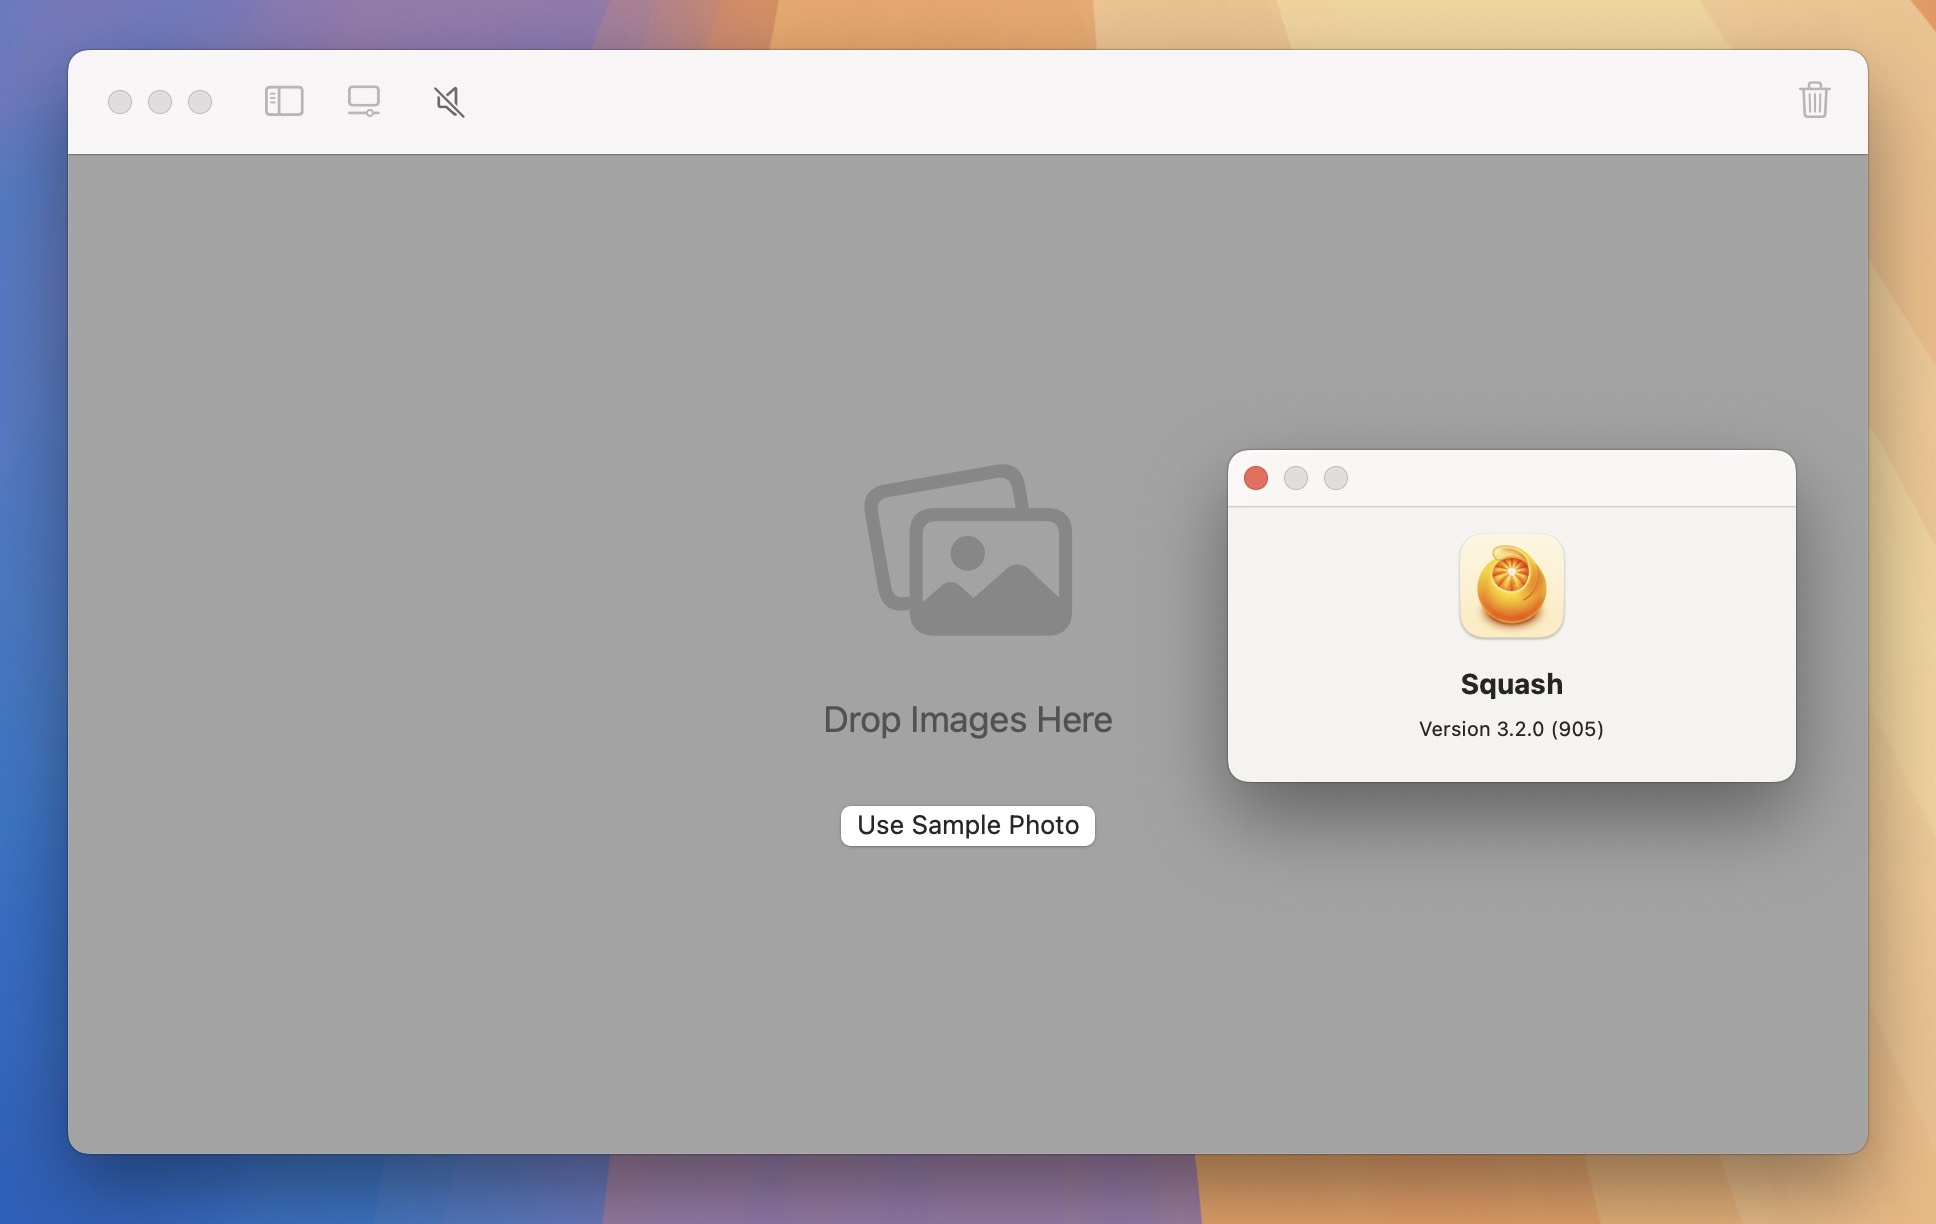The height and width of the screenshot is (1224, 1936).
Task: Click the Squash app icon
Action: pos(1512,585)
